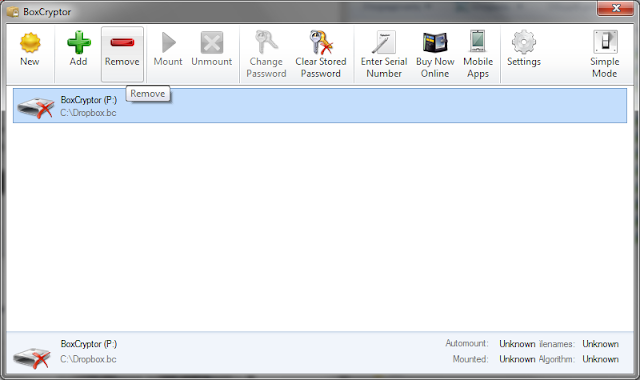
Task: Open Settings gear icon
Action: pos(524,42)
